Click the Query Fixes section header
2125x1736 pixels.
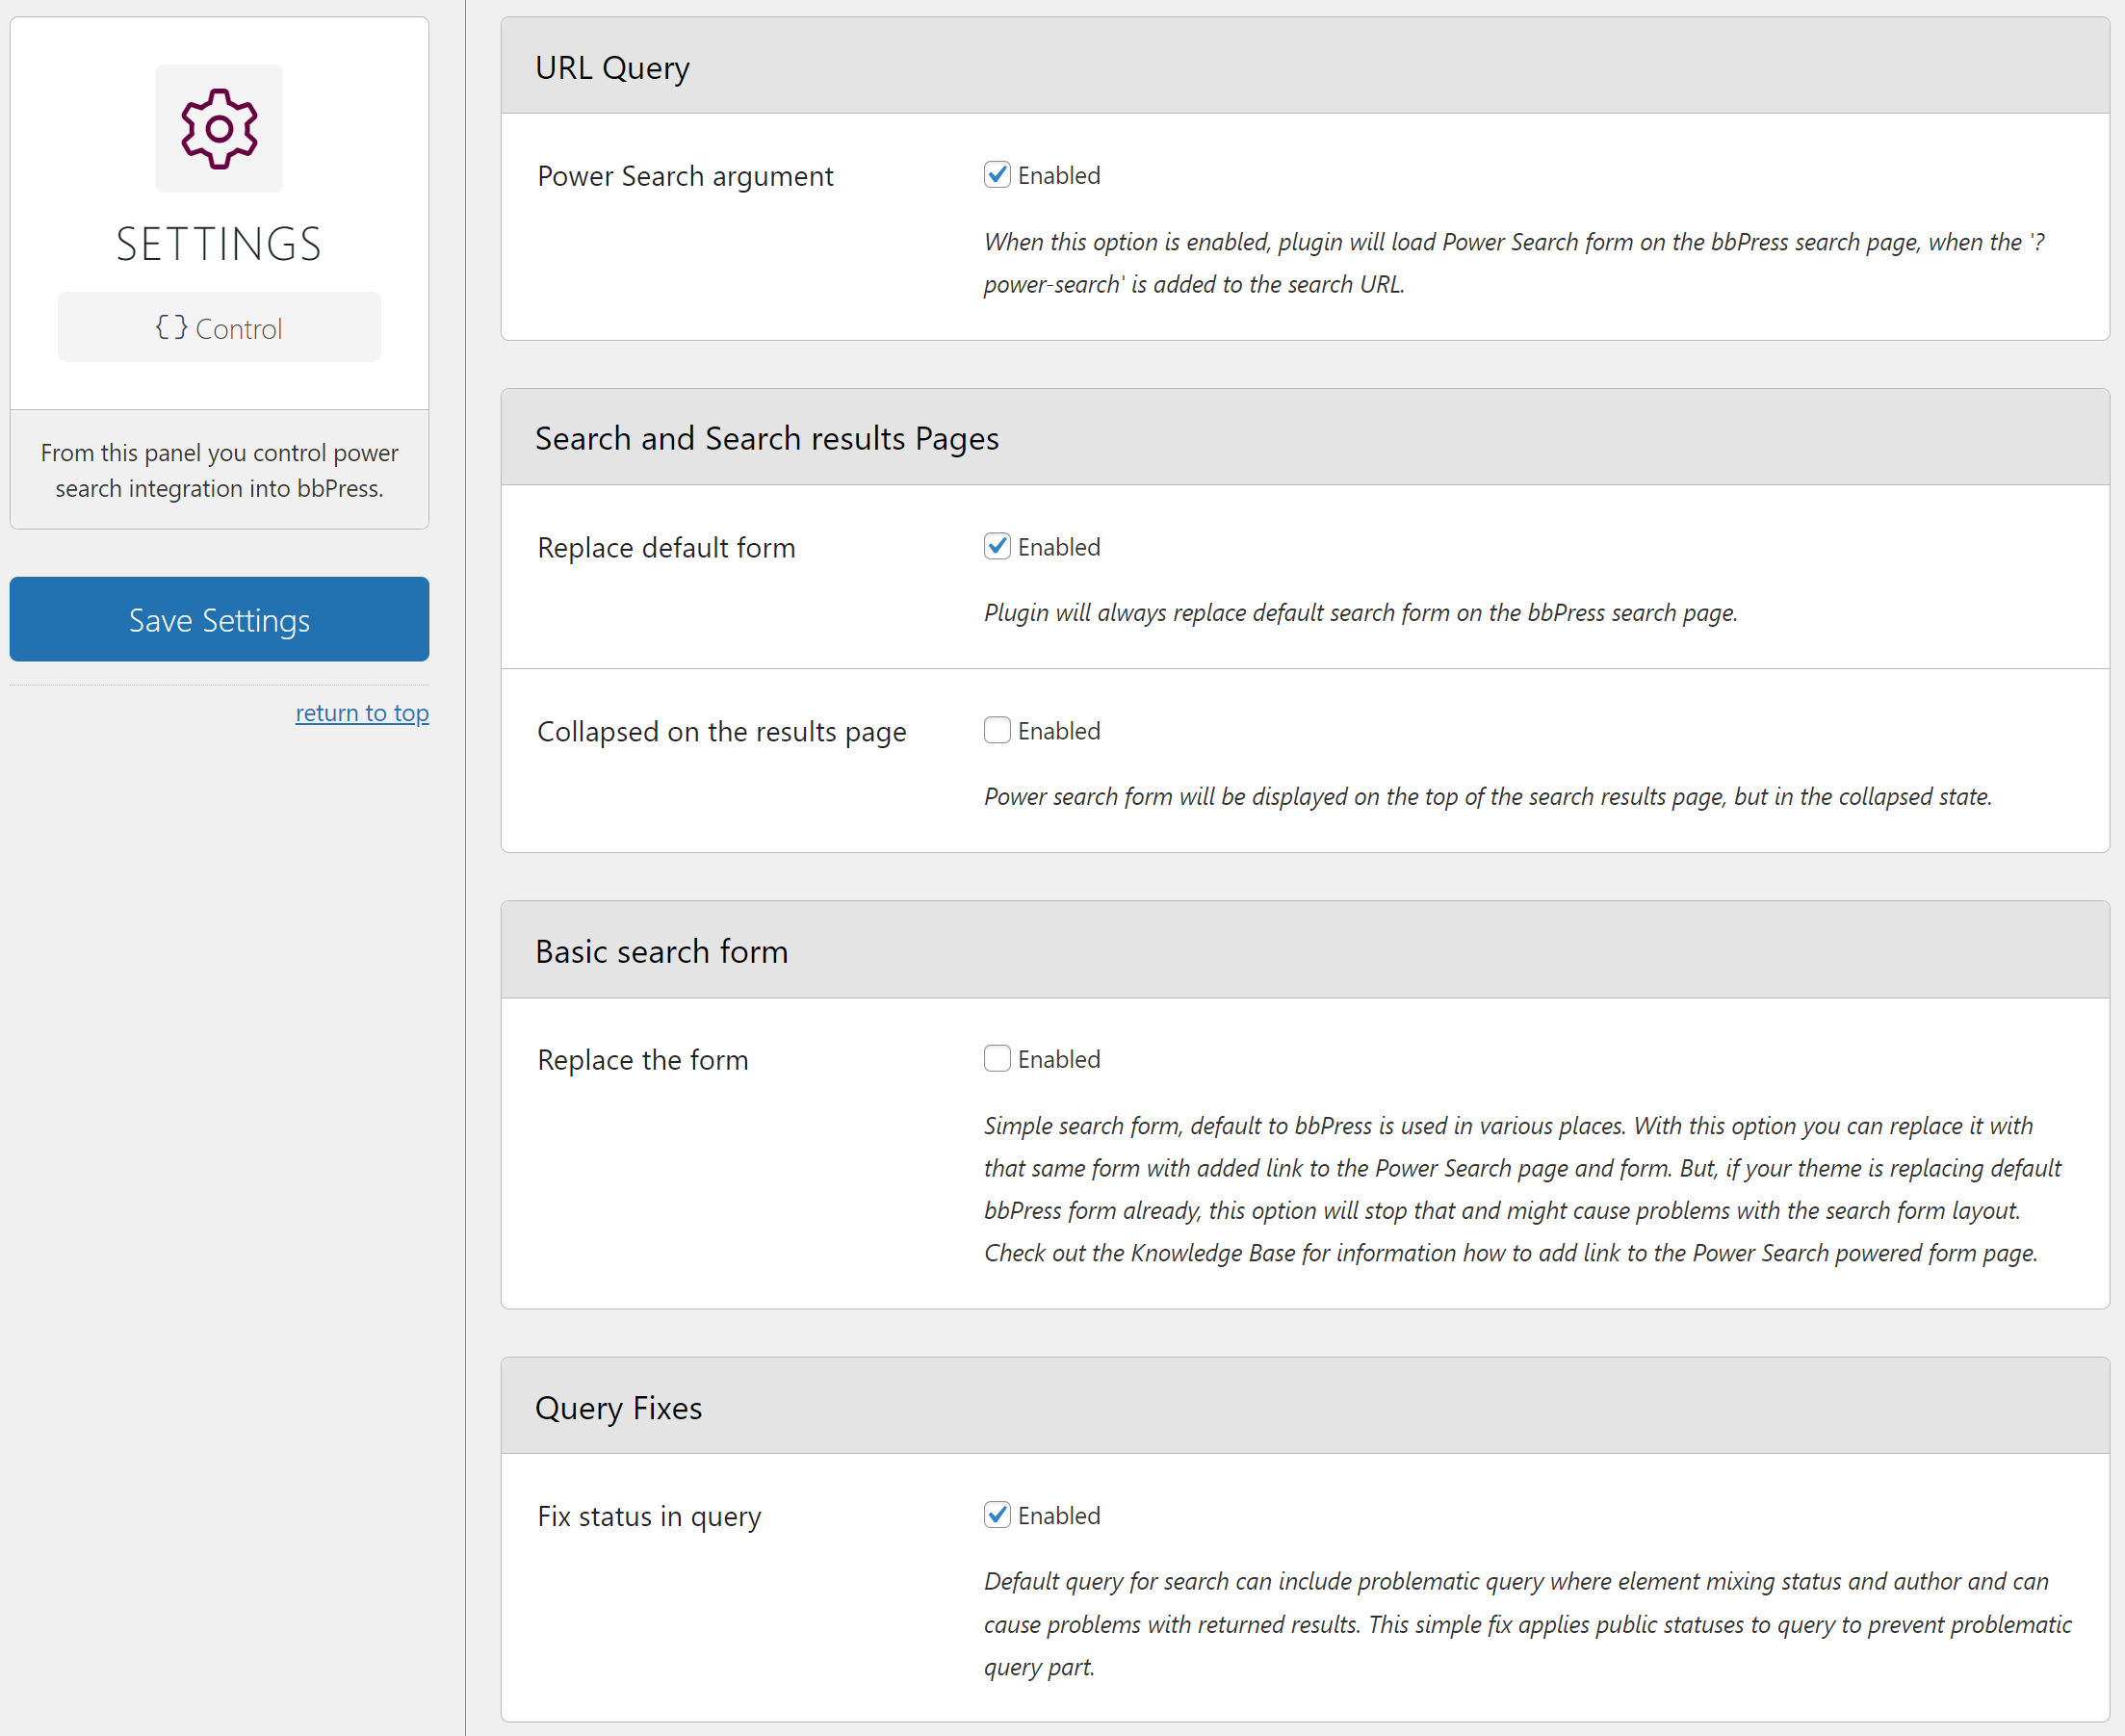point(618,1407)
